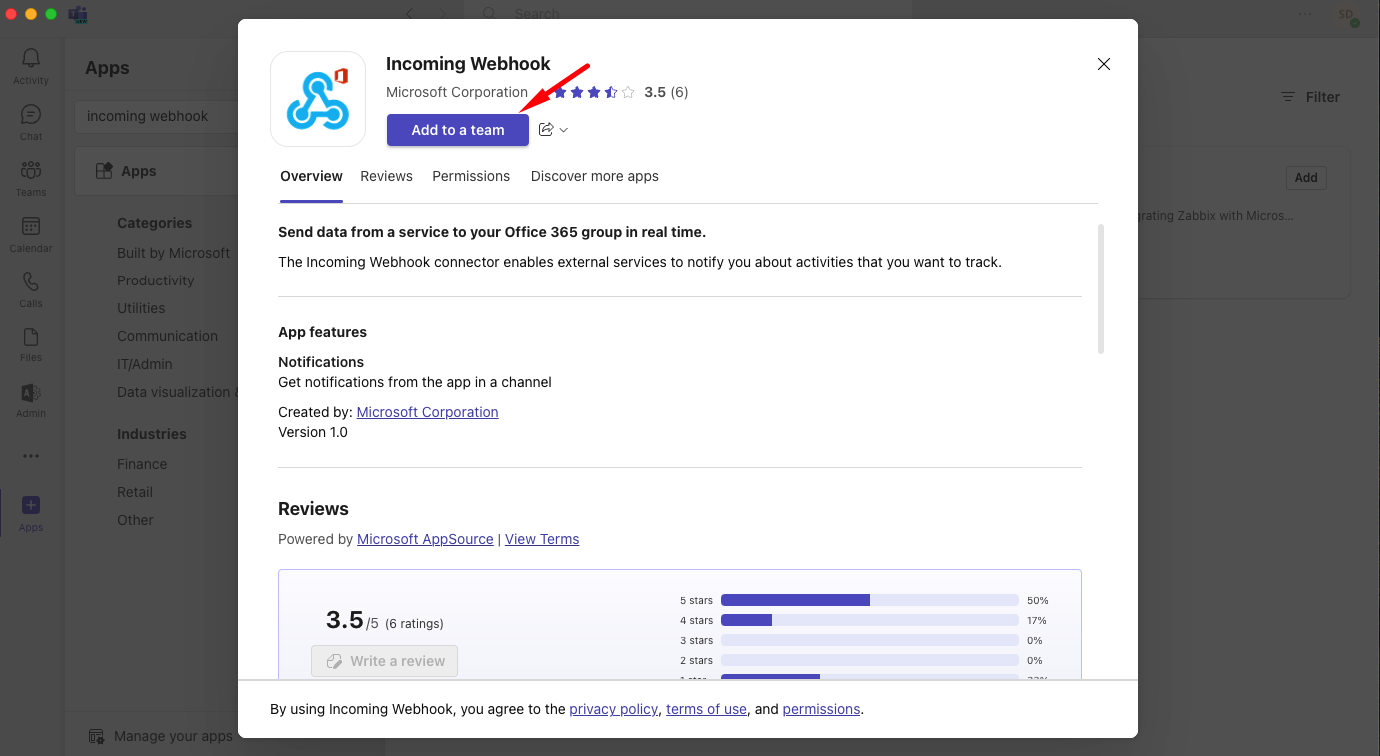Click the 3 stars rating bar
The height and width of the screenshot is (756, 1380).
coord(870,640)
